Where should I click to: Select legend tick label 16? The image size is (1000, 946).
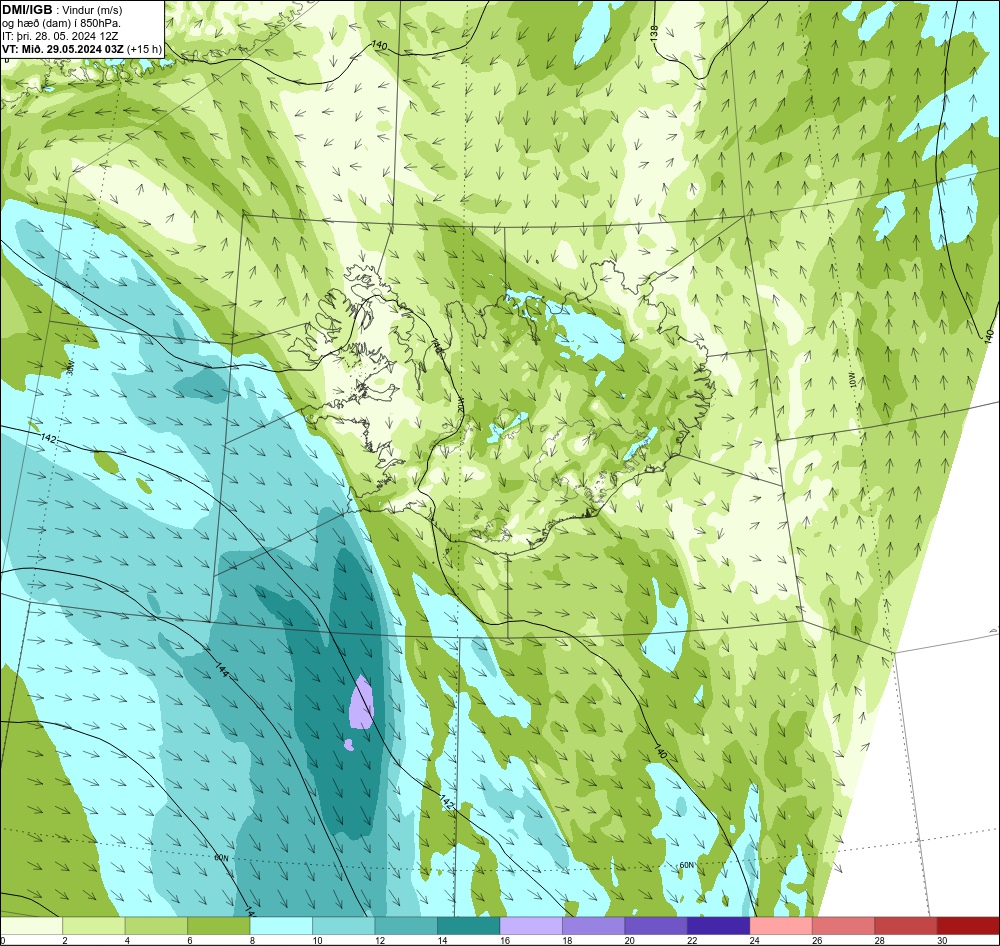click(x=504, y=940)
